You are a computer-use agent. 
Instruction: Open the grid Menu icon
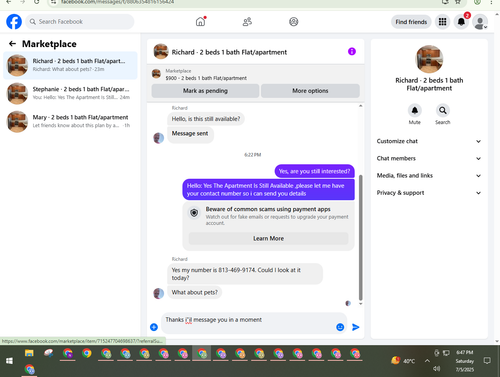coord(442,22)
